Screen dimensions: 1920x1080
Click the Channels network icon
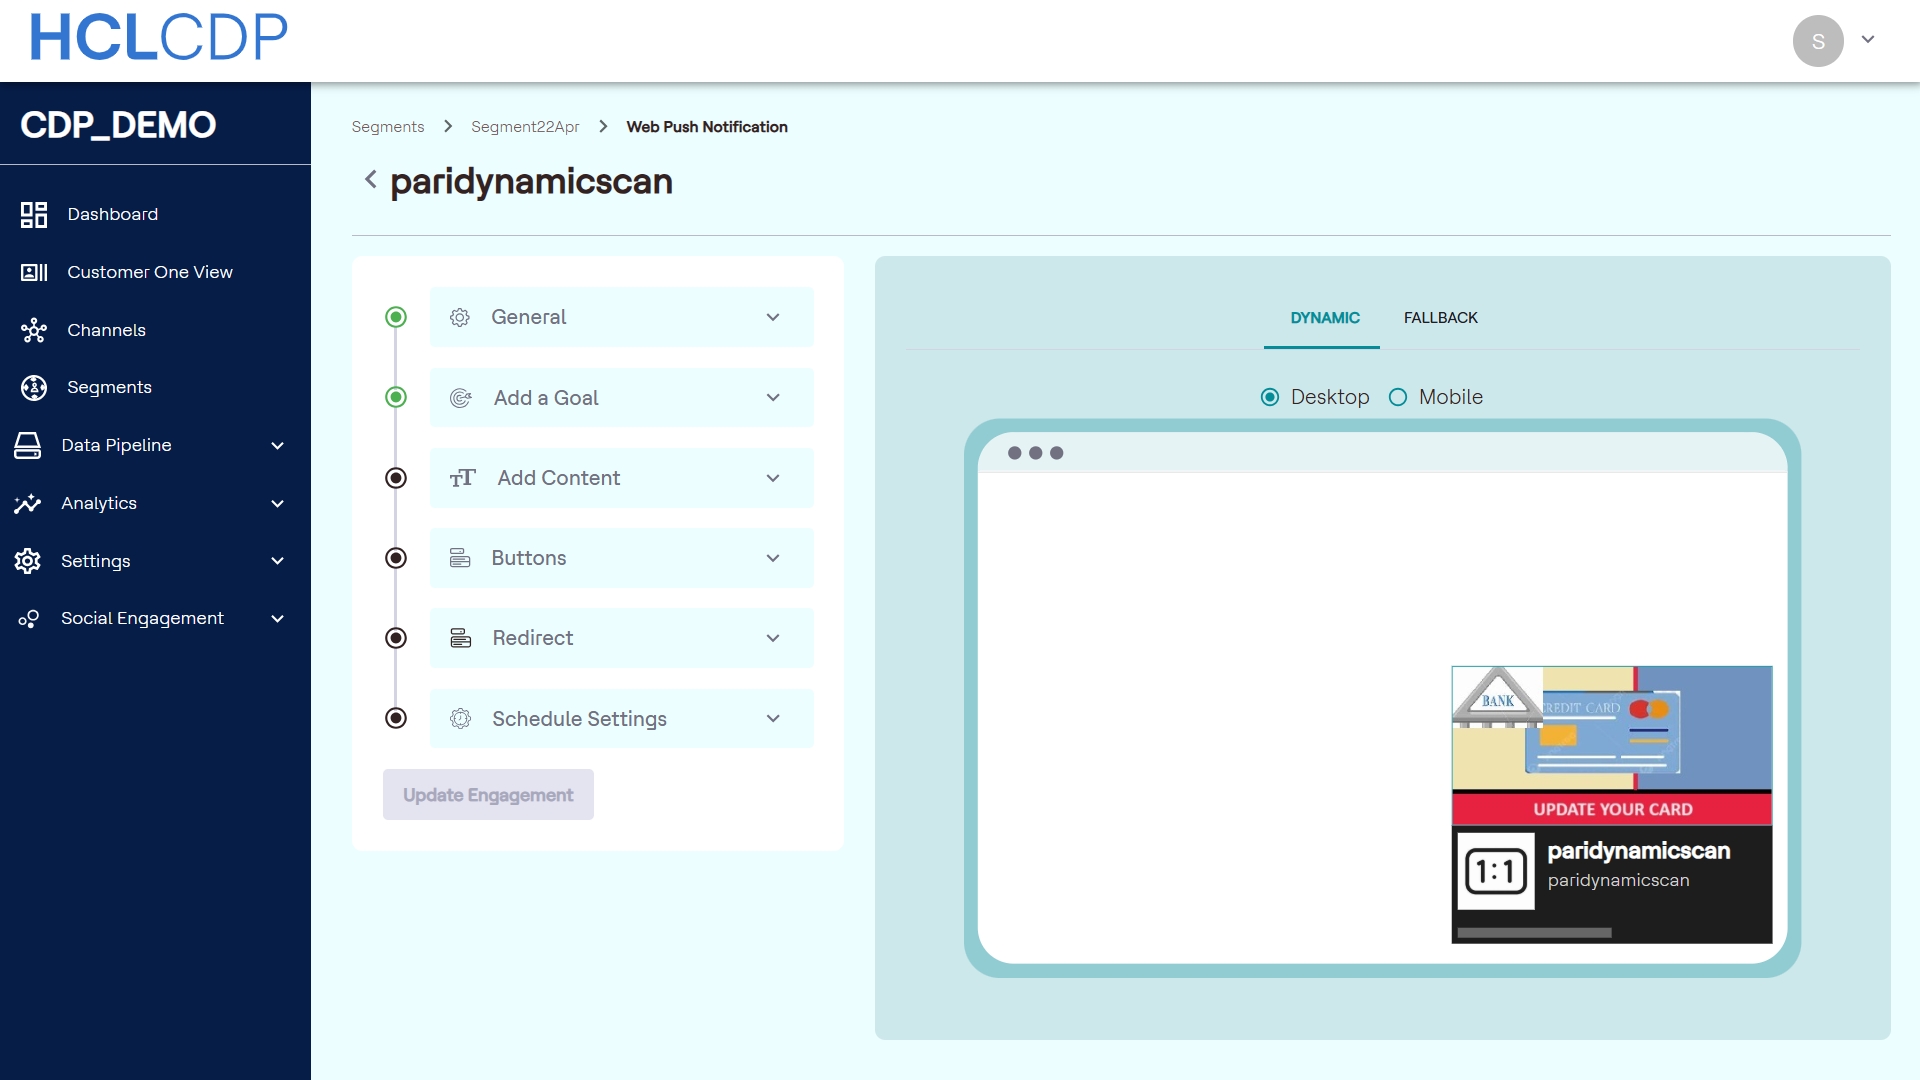point(34,330)
